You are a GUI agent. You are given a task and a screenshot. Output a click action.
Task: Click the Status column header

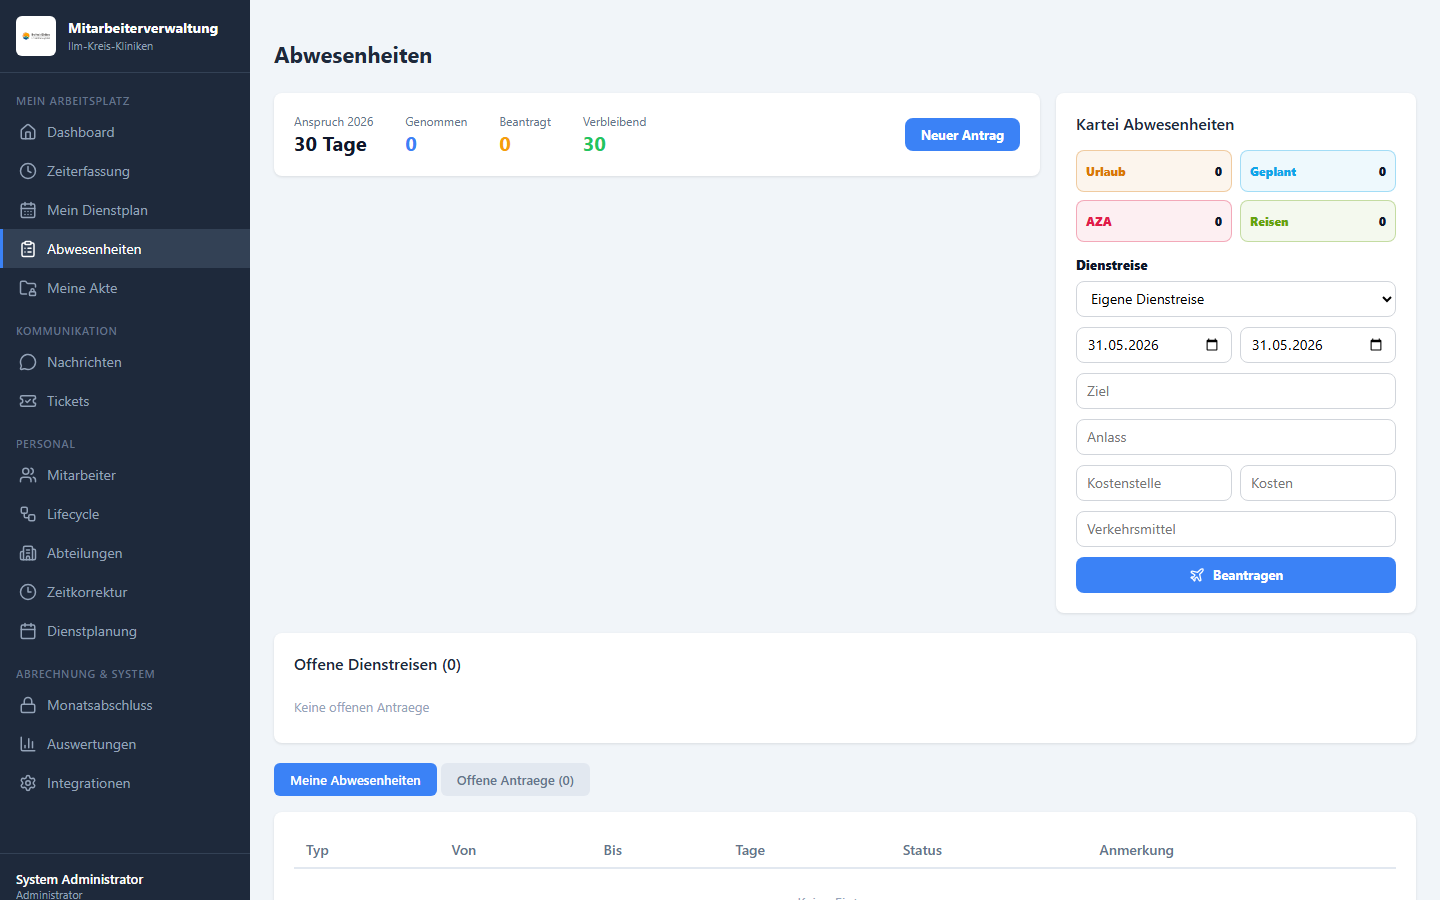pyautogui.click(x=922, y=850)
